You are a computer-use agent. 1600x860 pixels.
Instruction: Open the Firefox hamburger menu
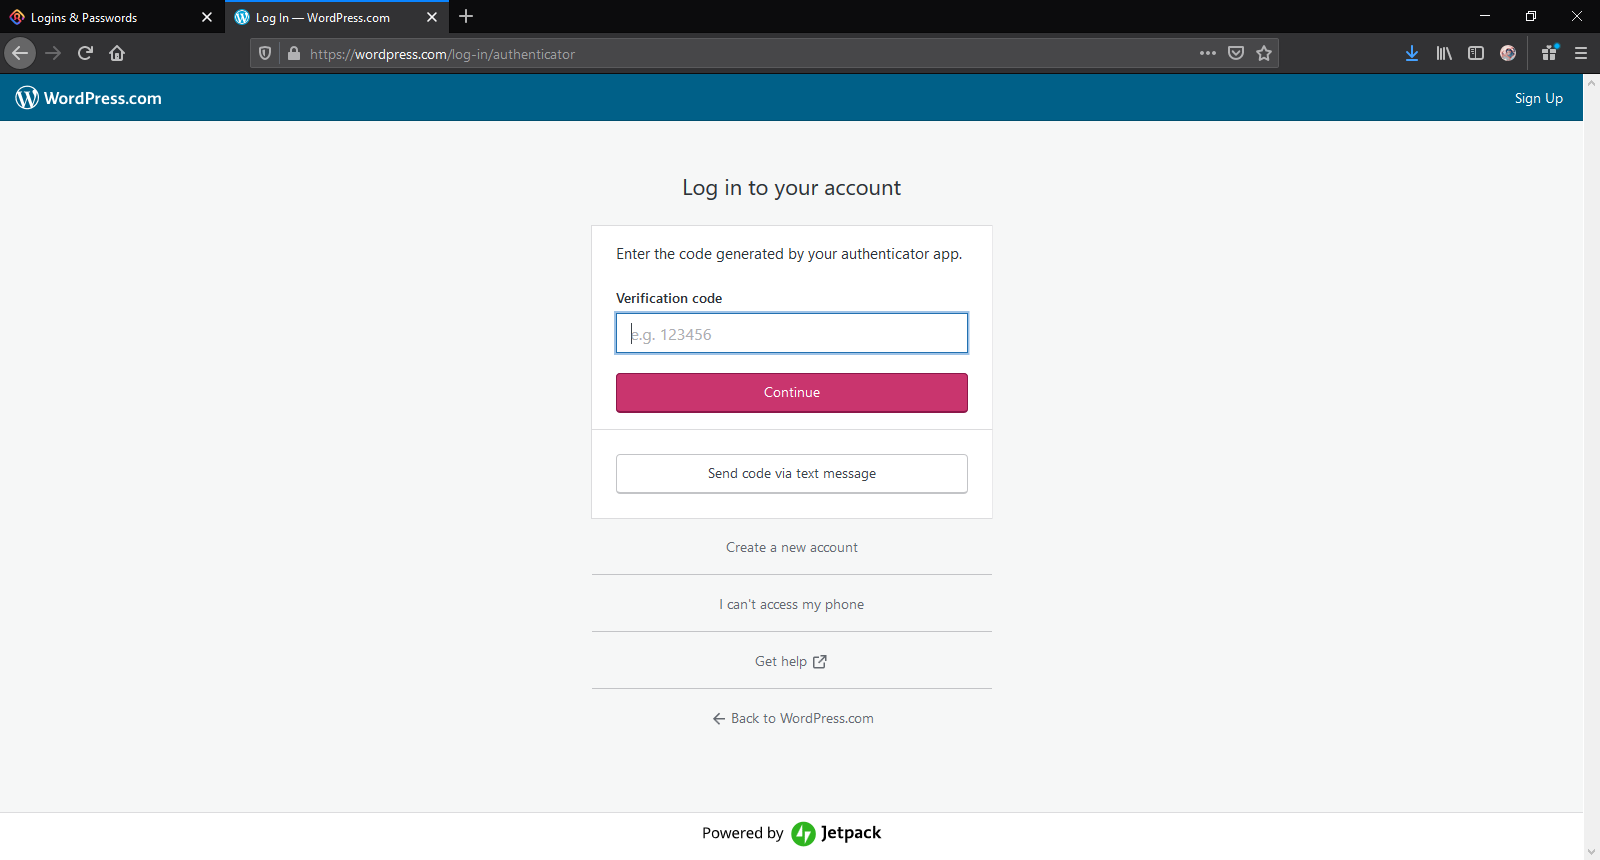[1581, 53]
